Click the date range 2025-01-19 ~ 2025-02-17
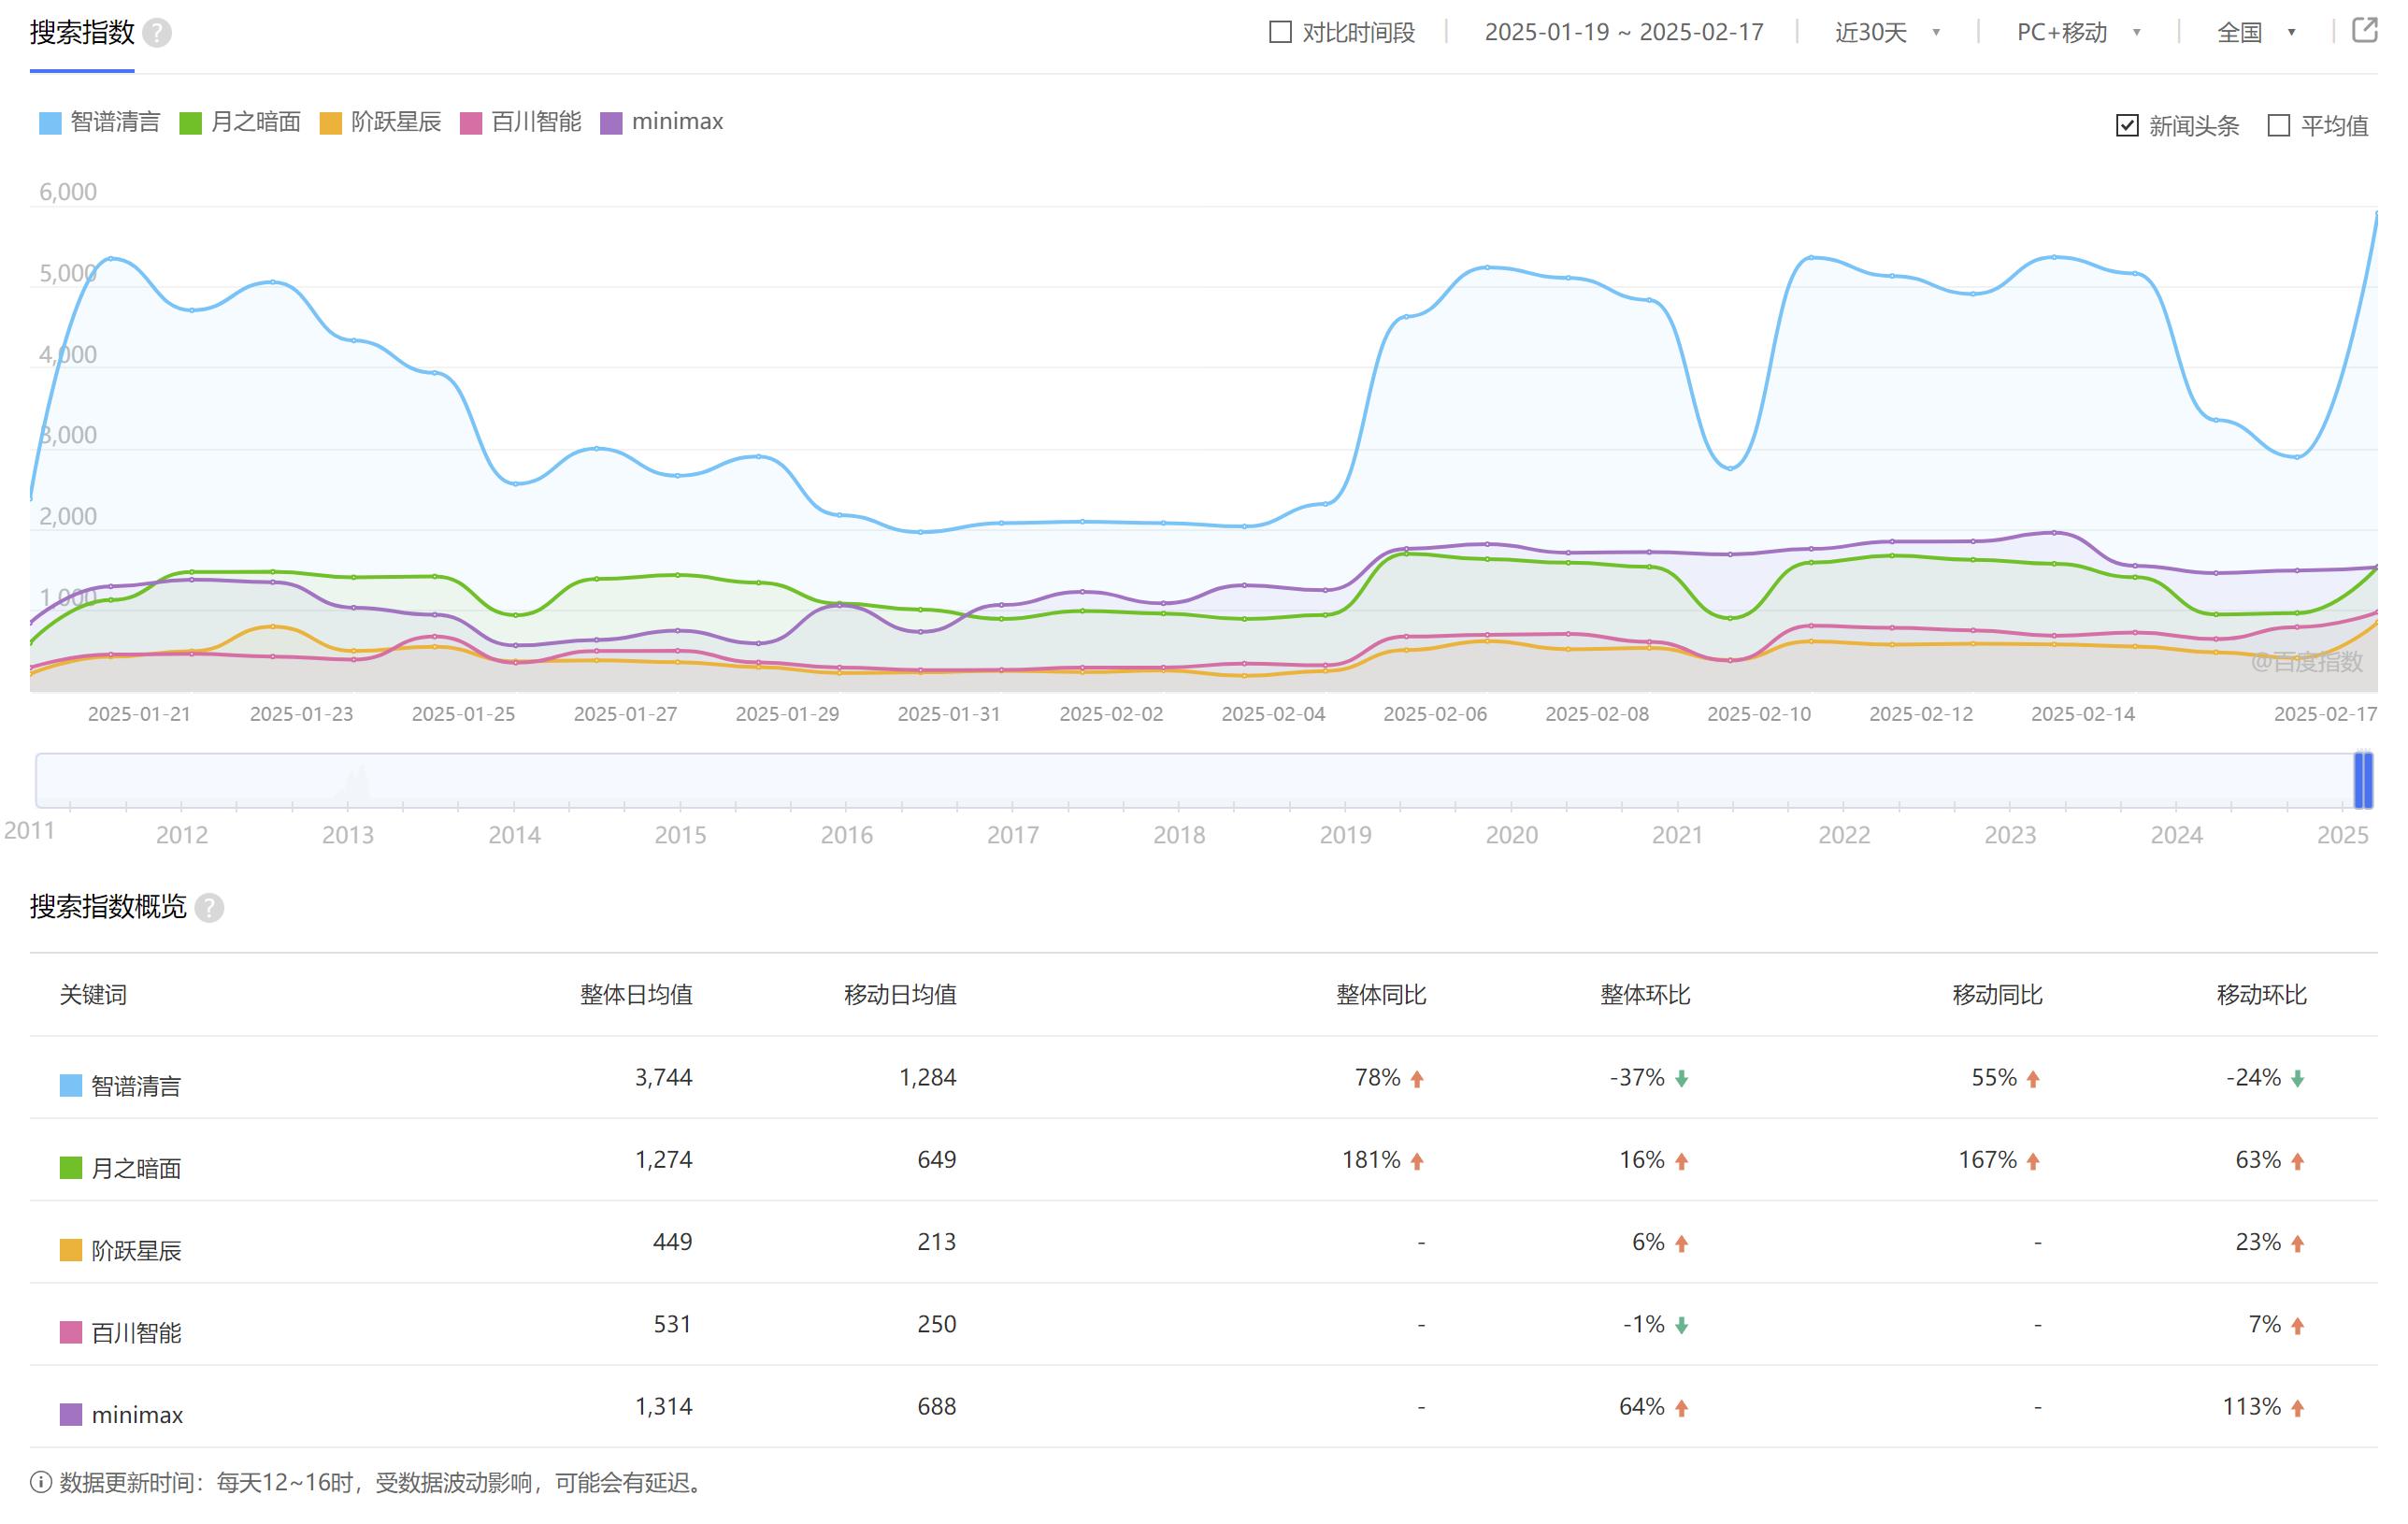The width and height of the screenshot is (2408, 1524). (1623, 32)
